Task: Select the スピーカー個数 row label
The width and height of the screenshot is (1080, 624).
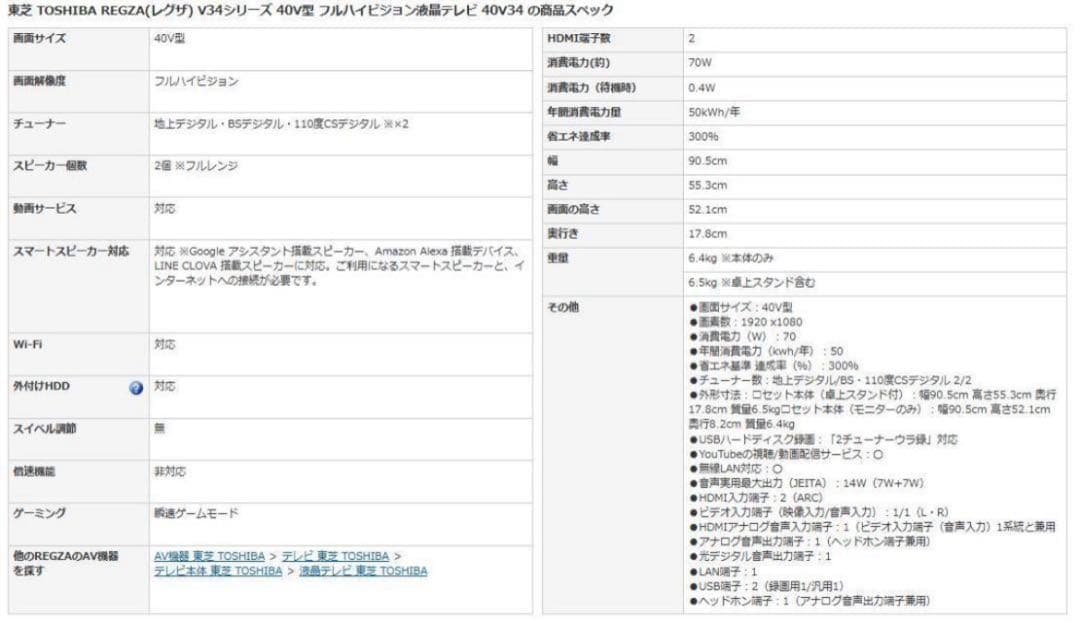Action: 50,166
